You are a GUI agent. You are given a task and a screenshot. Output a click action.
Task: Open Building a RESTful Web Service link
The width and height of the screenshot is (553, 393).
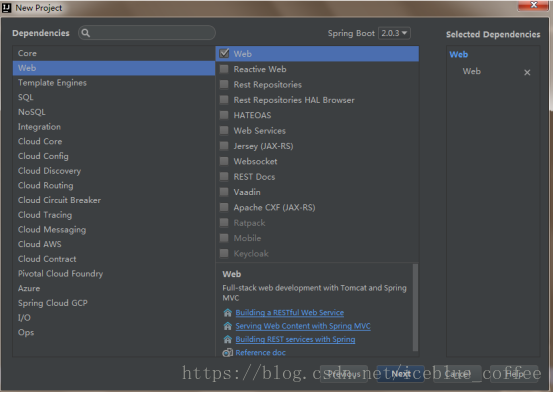point(290,313)
